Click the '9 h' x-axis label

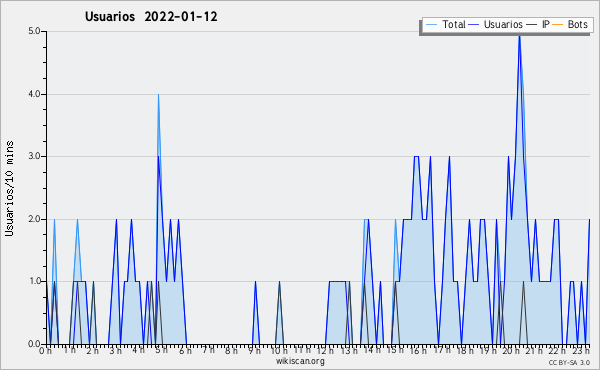pyautogui.click(x=254, y=350)
